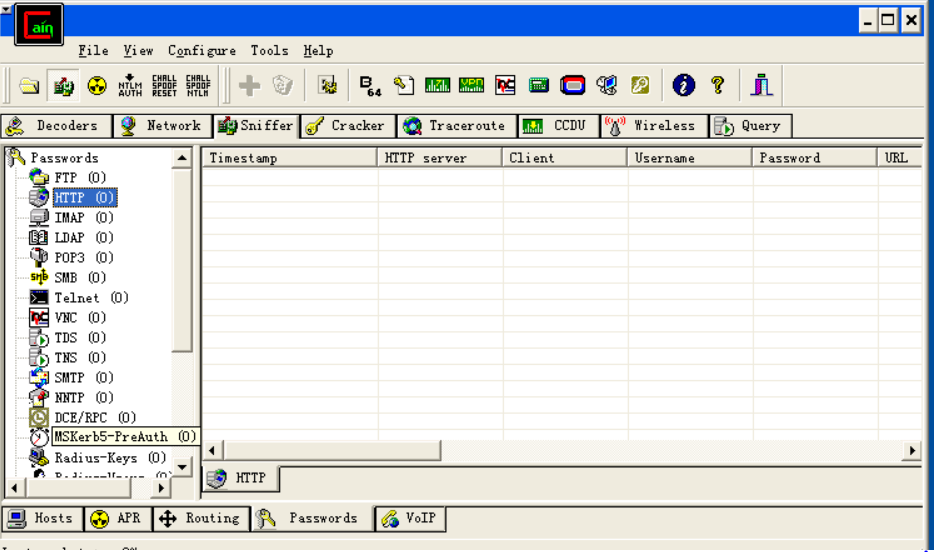The width and height of the screenshot is (934, 552).
Task: Select MSKerb5-PreAuth (0) in the tree
Action: [x=124, y=437]
